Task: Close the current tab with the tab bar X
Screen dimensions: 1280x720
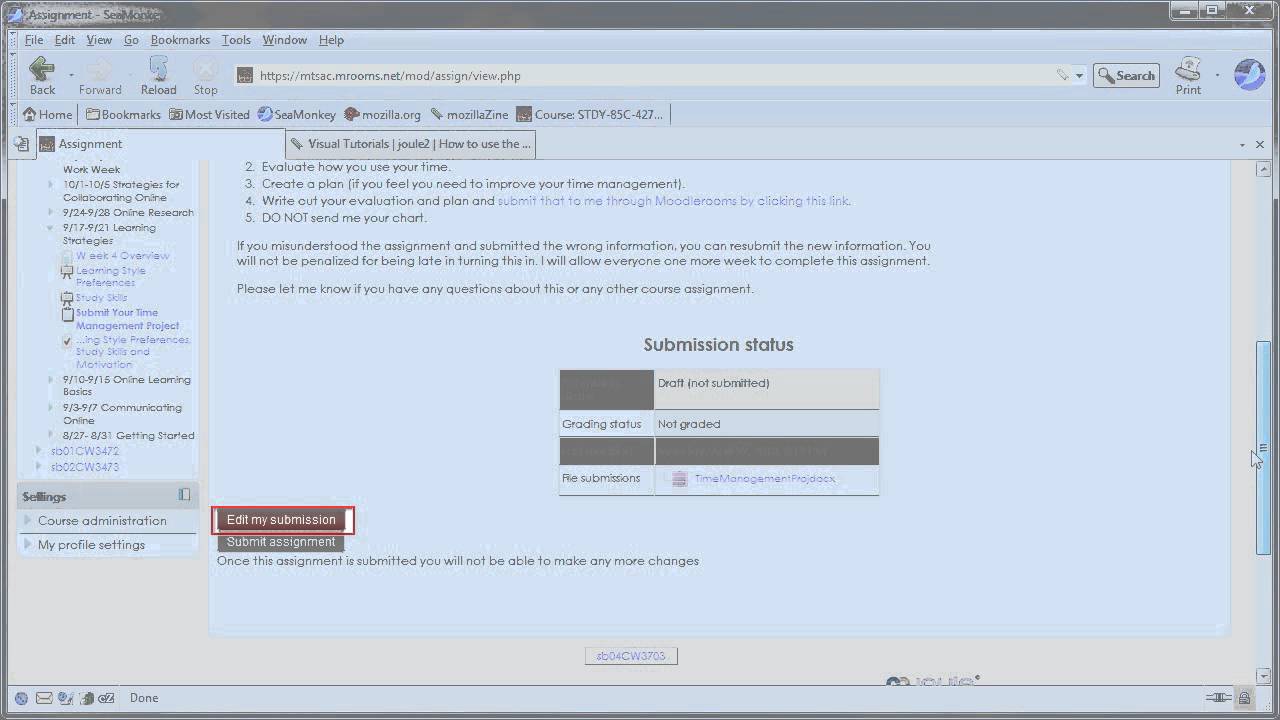Action: 1260,144
